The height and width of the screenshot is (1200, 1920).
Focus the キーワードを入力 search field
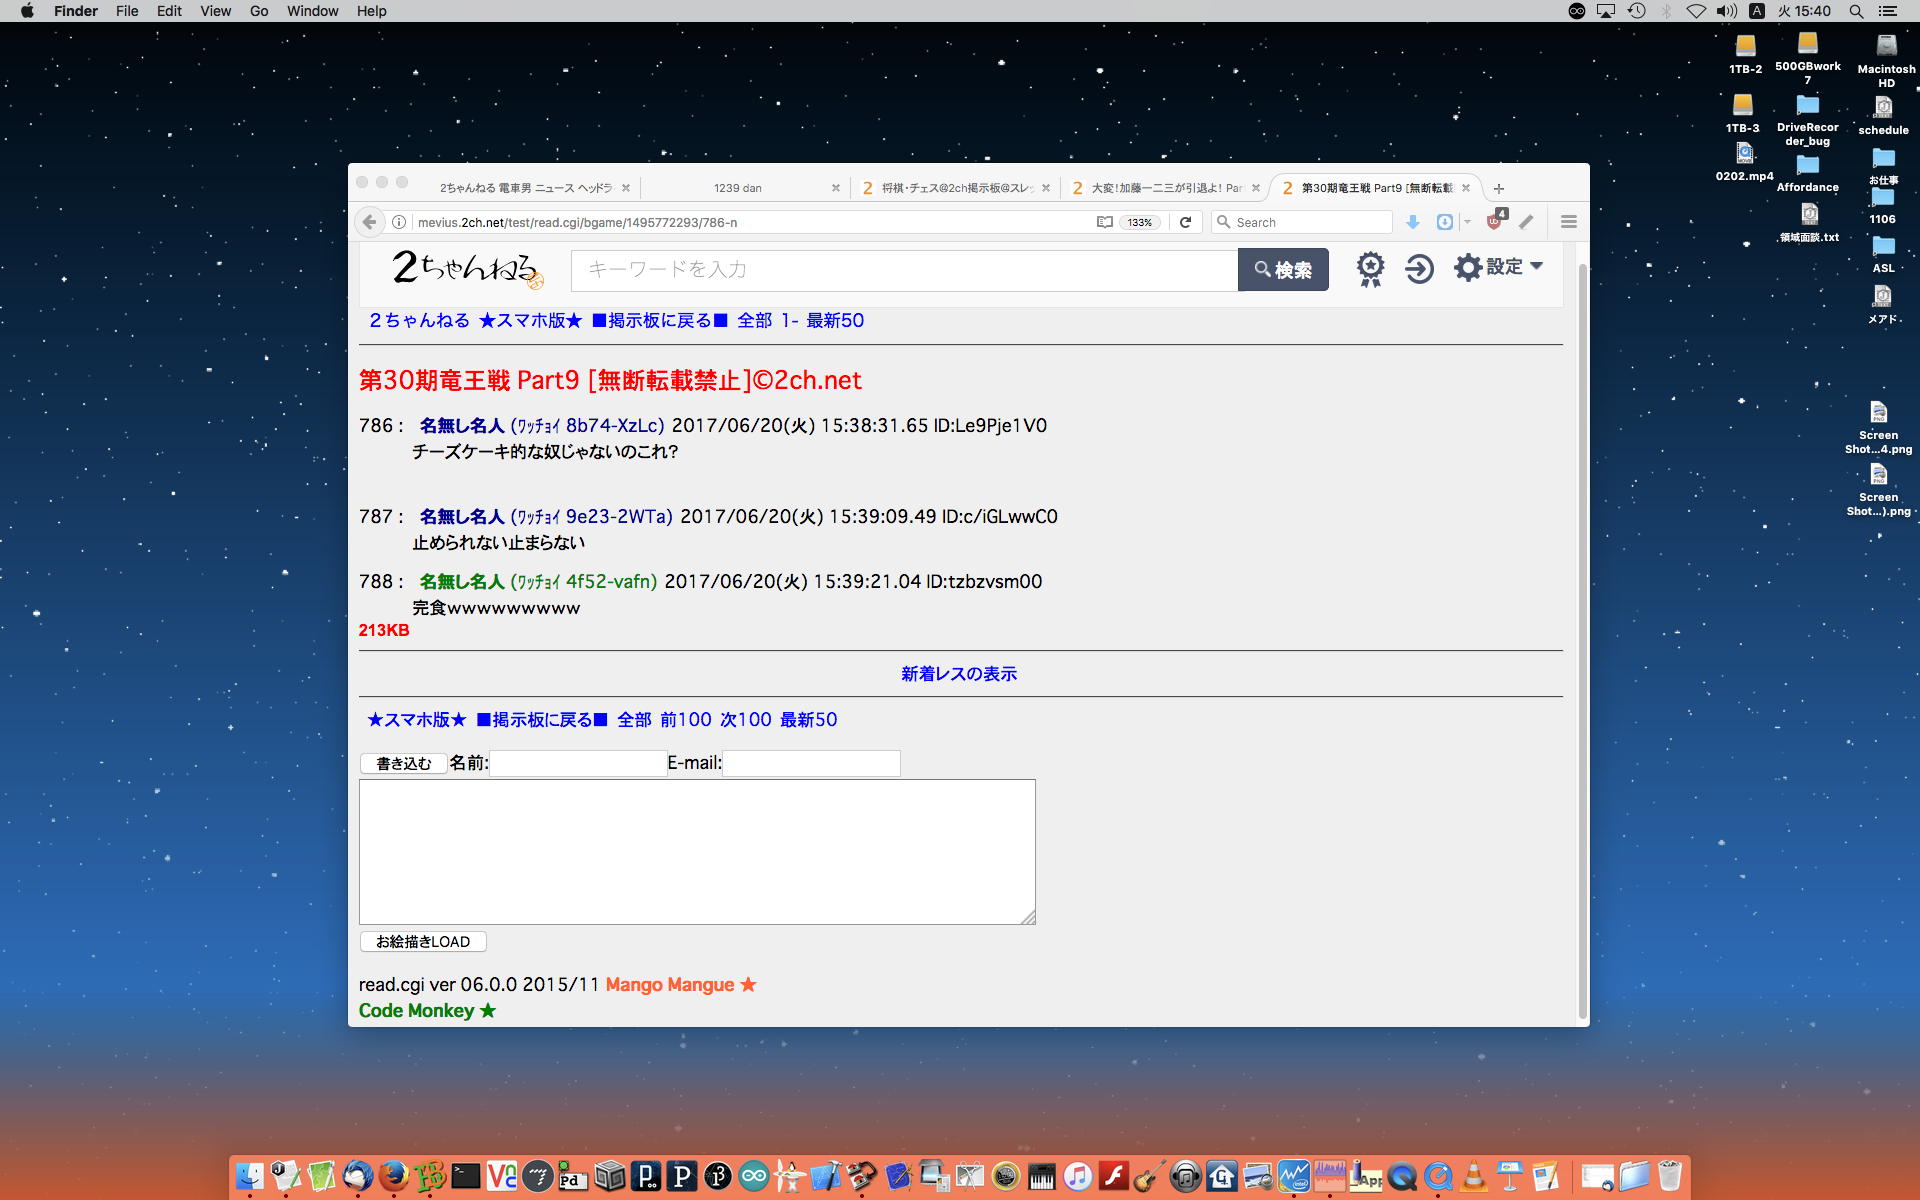click(x=903, y=270)
